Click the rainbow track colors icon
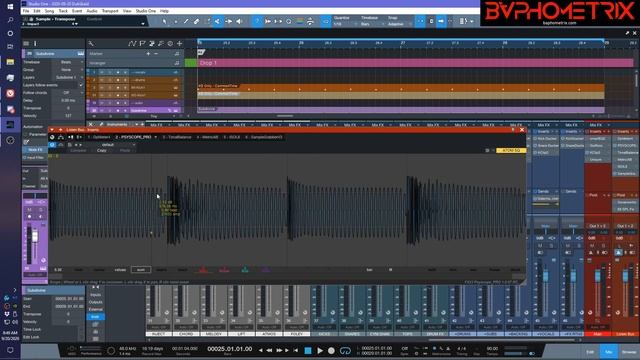This screenshot has height=360, width=640. tap(300, 21)
